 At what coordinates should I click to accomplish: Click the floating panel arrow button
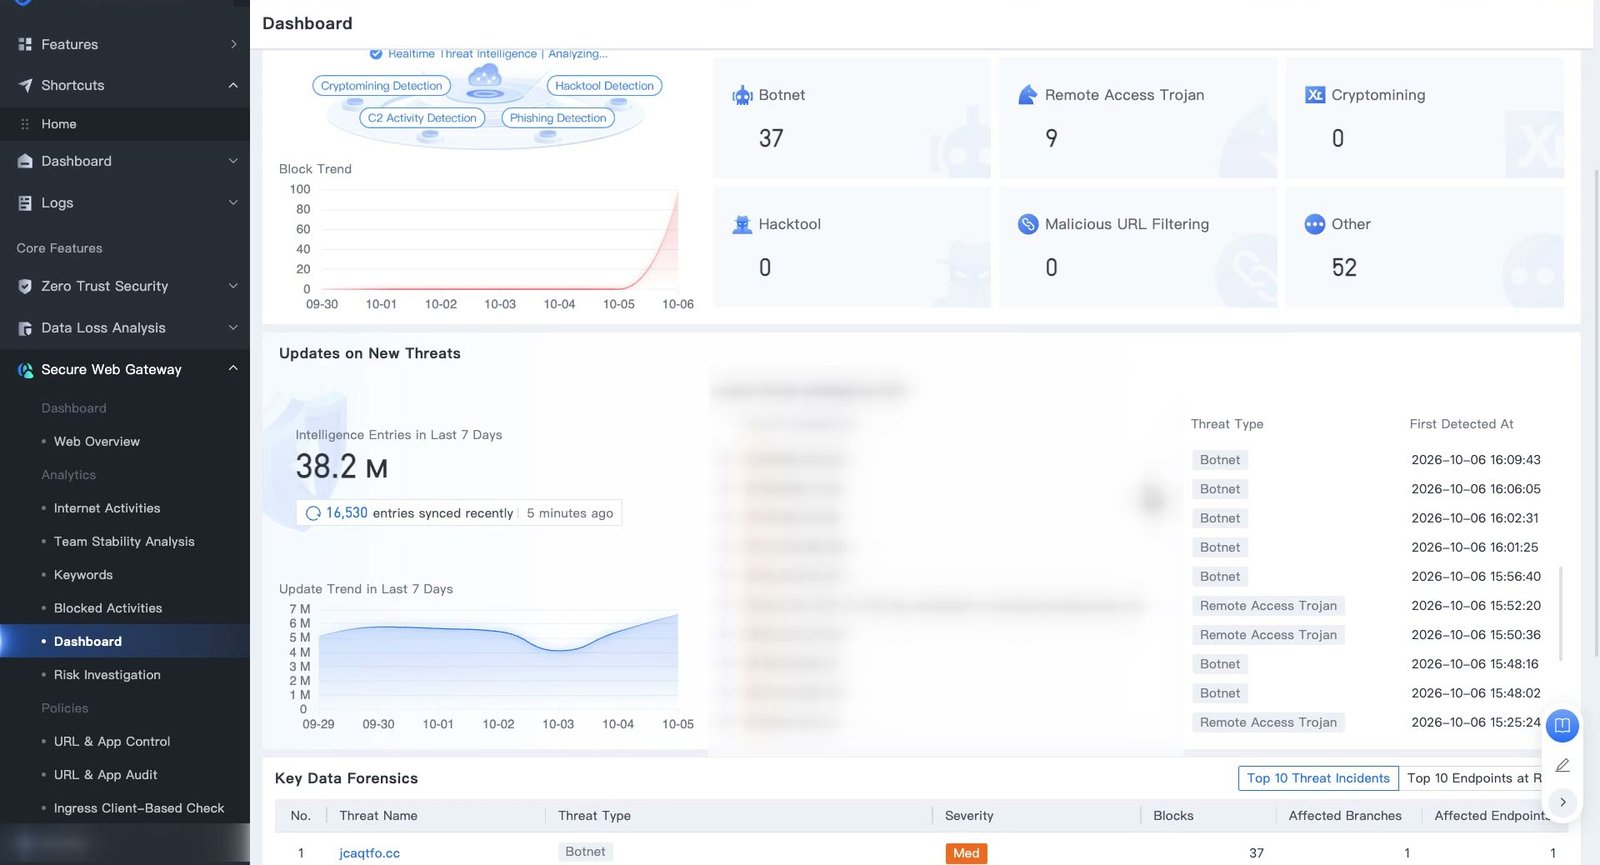pyautogui.click(x=1562, y=802)
